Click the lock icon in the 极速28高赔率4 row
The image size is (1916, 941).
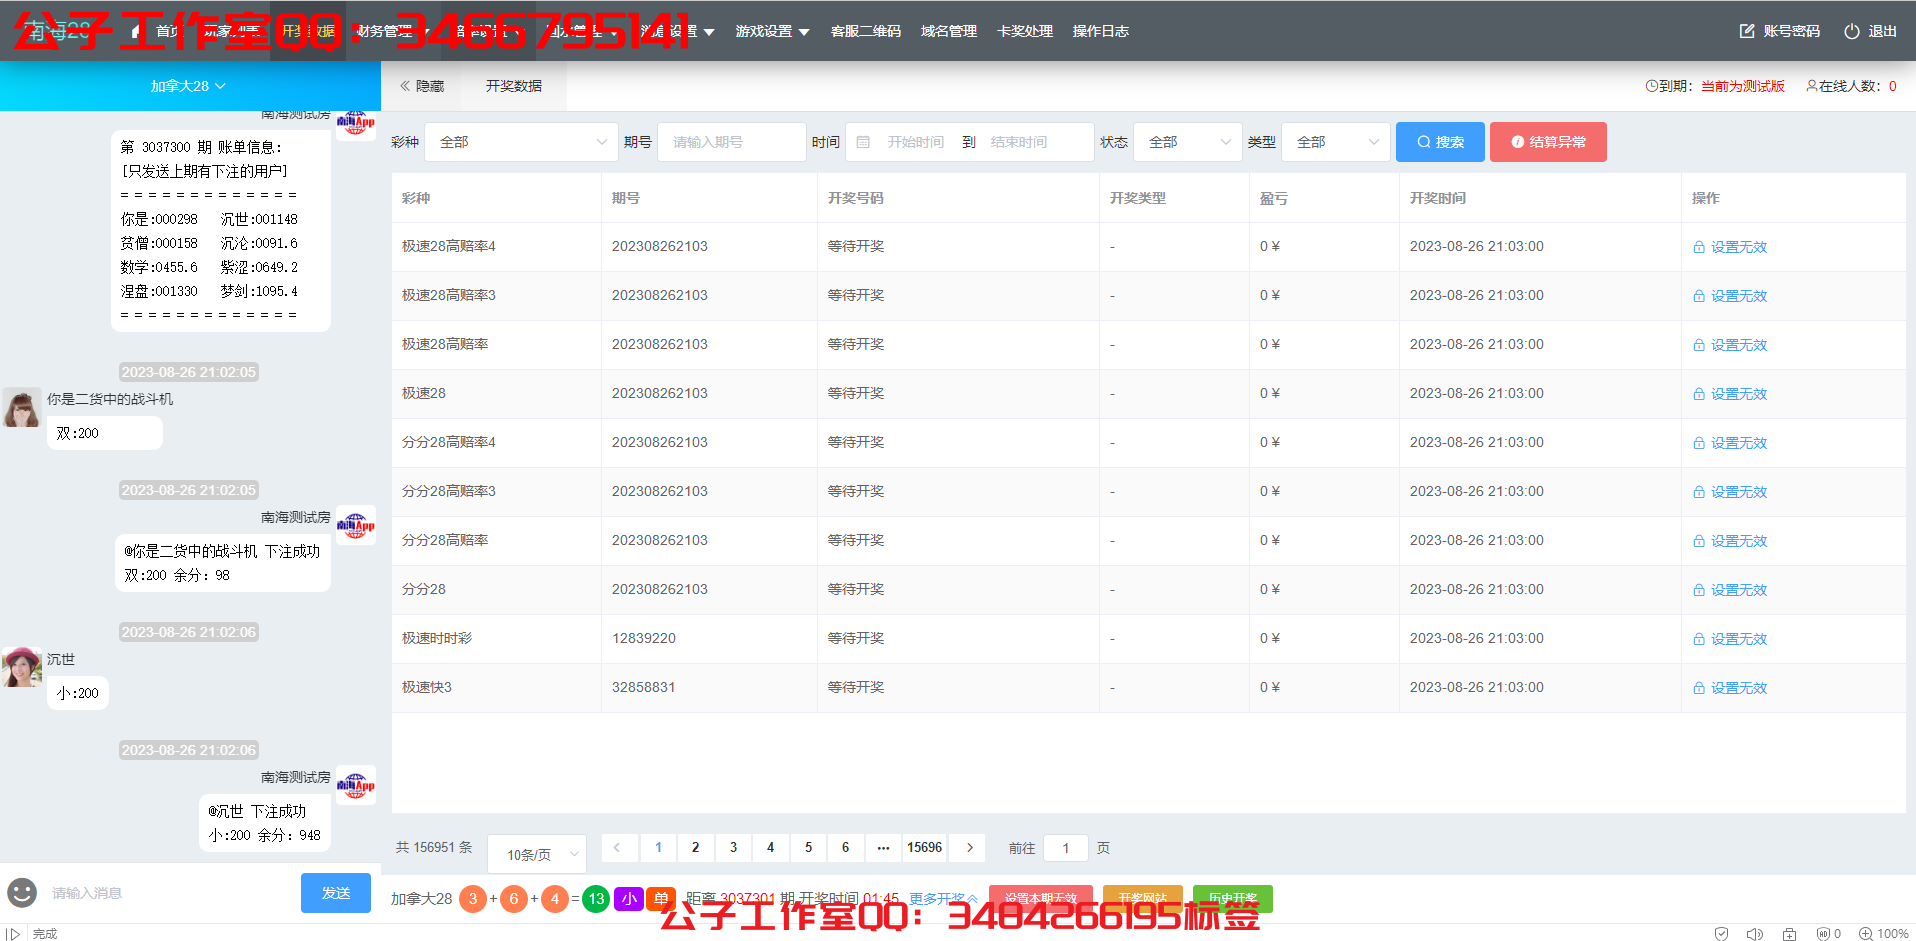click(x=1699, y=247)
